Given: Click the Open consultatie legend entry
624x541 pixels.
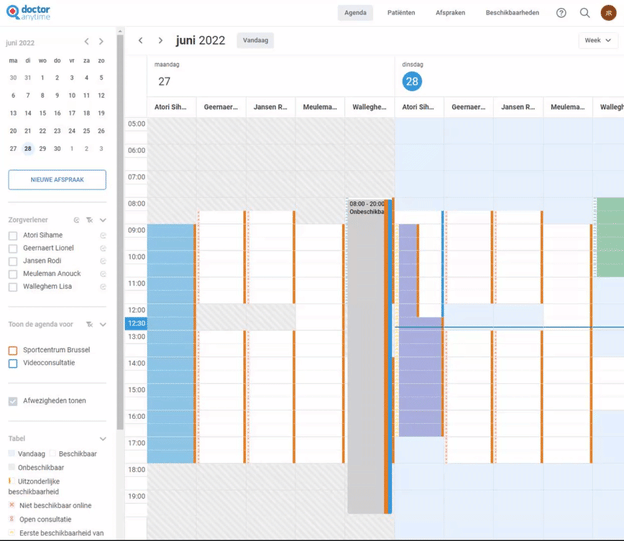Looking at the screenshot, I should (x=40, y=519).
